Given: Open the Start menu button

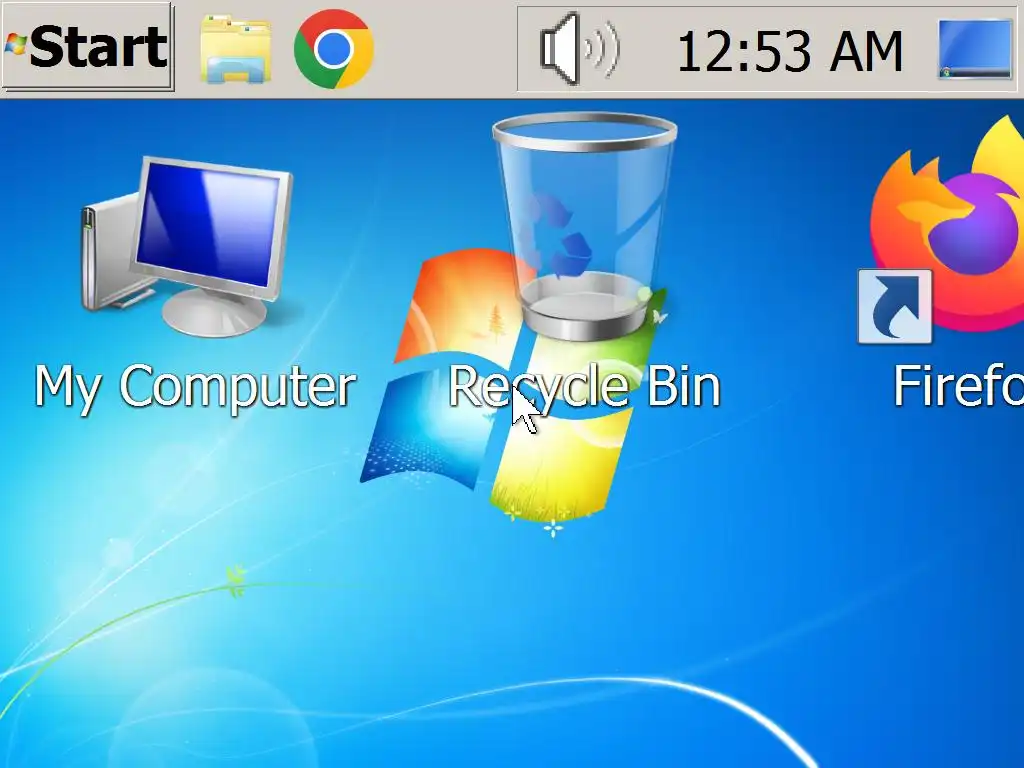Looking at the screenshot, I should pos(88,46).
